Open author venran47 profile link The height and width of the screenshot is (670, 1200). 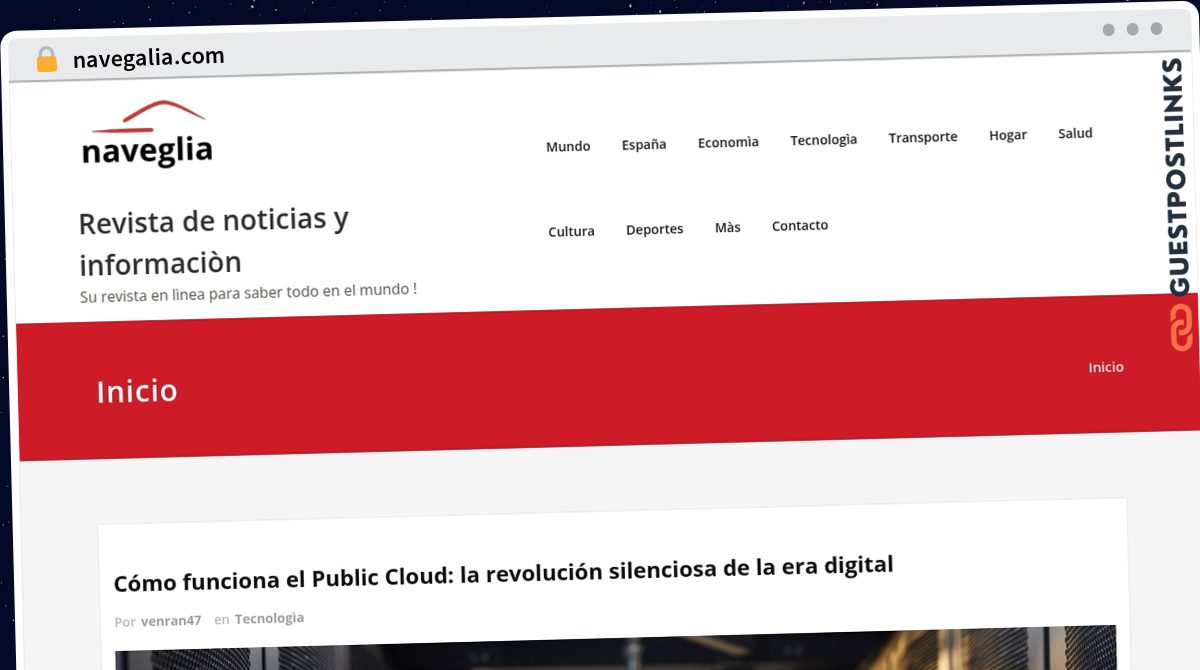(x=171, y=620)
